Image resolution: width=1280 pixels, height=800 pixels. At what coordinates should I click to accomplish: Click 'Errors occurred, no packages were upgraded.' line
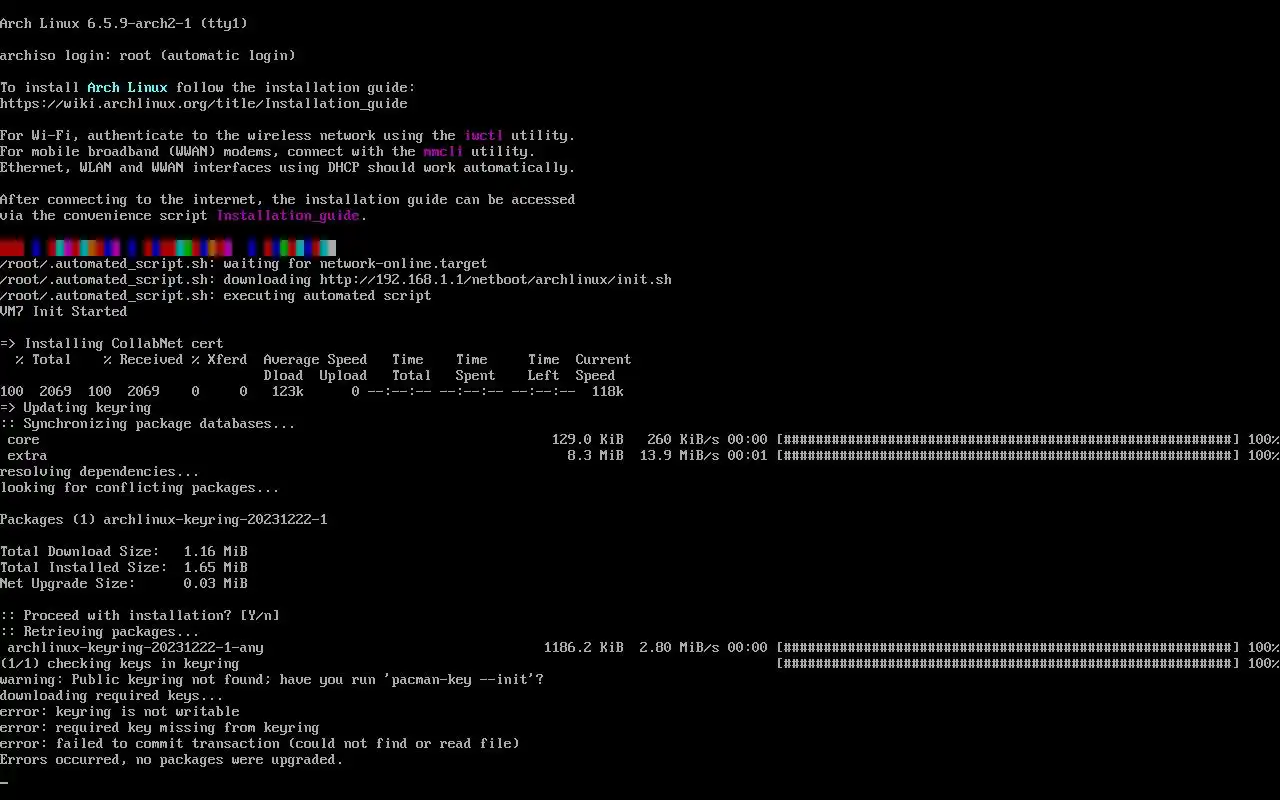point(172,759)
